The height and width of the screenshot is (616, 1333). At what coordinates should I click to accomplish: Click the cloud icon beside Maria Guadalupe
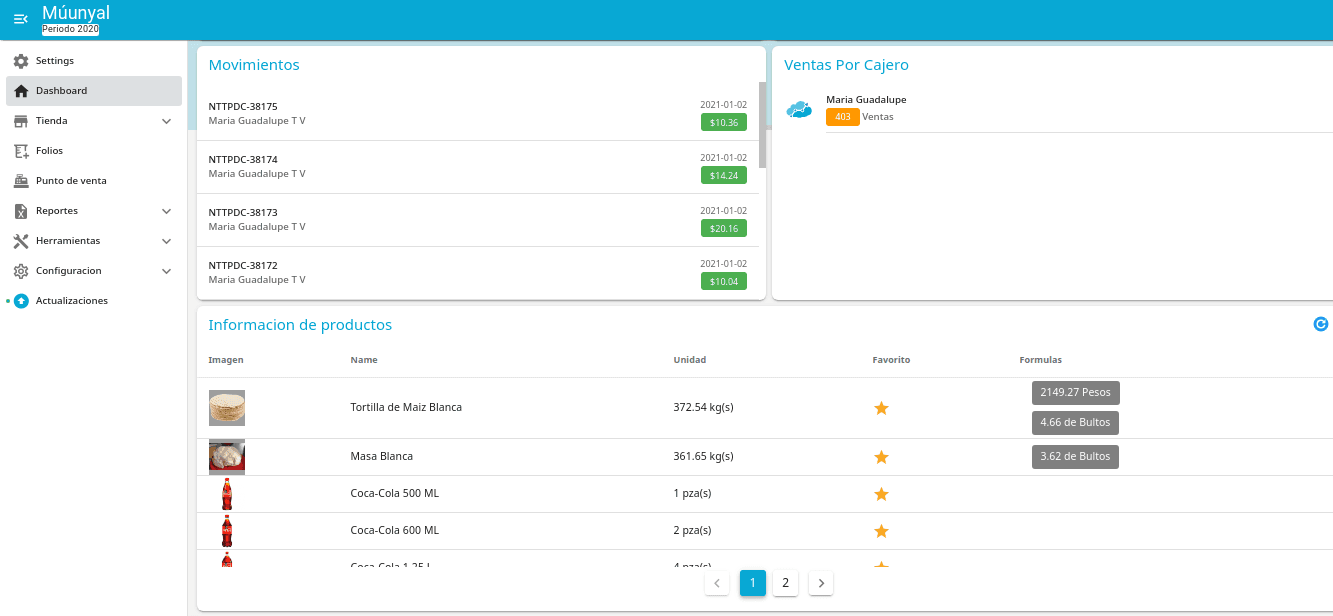[x=799, y=110]
